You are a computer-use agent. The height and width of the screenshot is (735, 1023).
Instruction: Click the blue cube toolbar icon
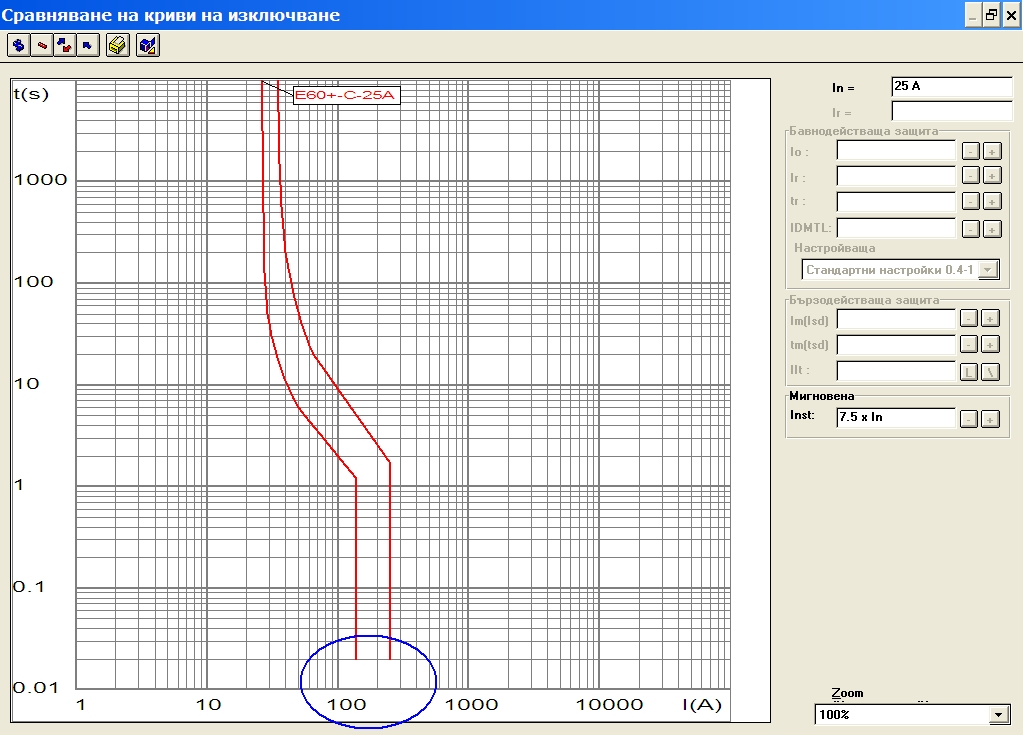click(147, 45)
